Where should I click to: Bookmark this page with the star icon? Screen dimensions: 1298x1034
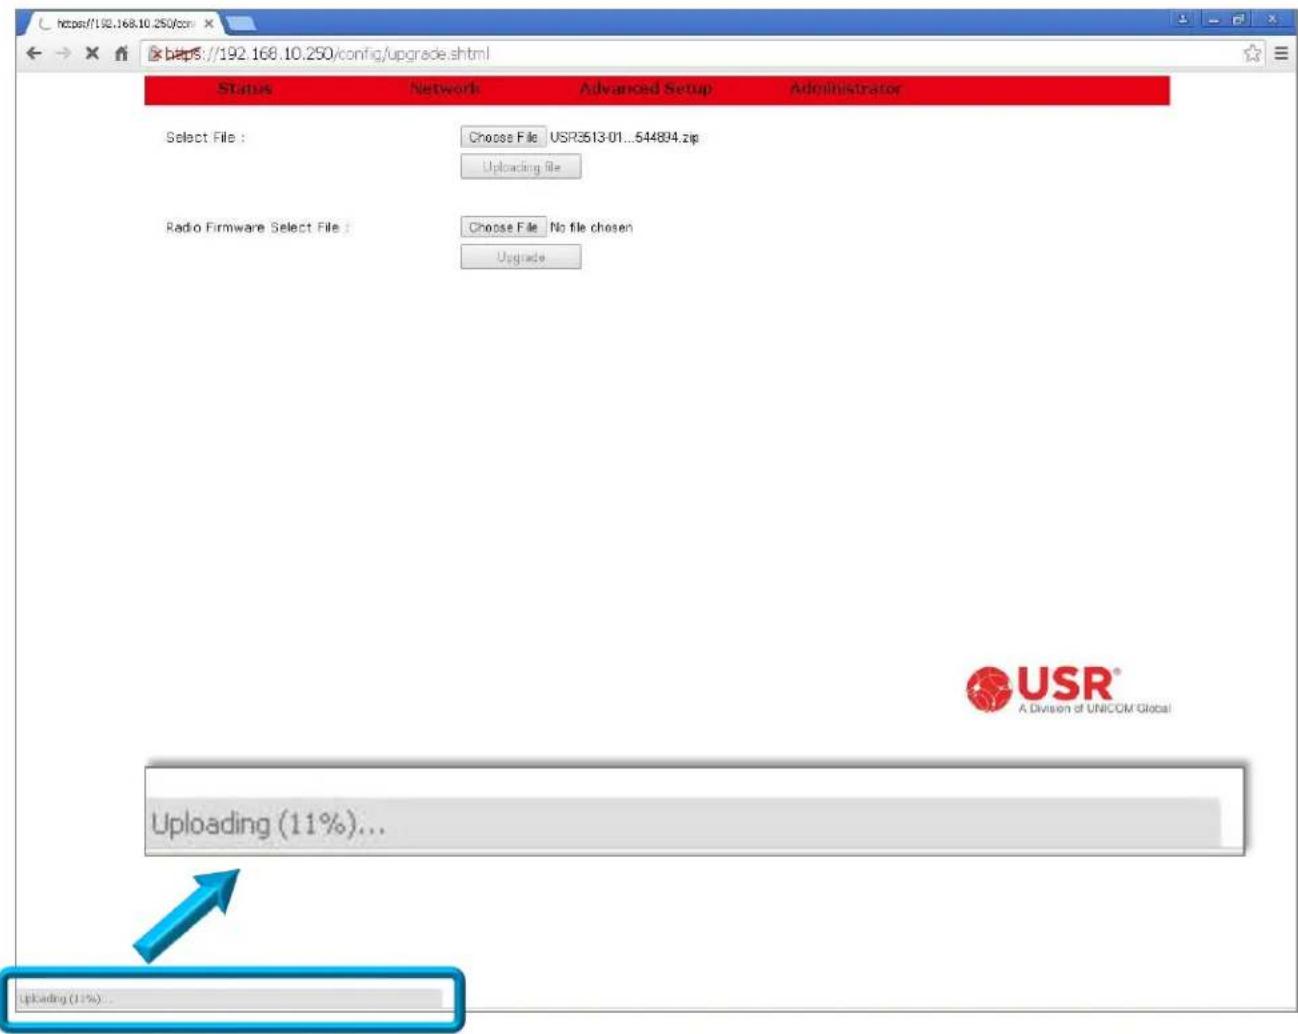tap(1252, 54)
